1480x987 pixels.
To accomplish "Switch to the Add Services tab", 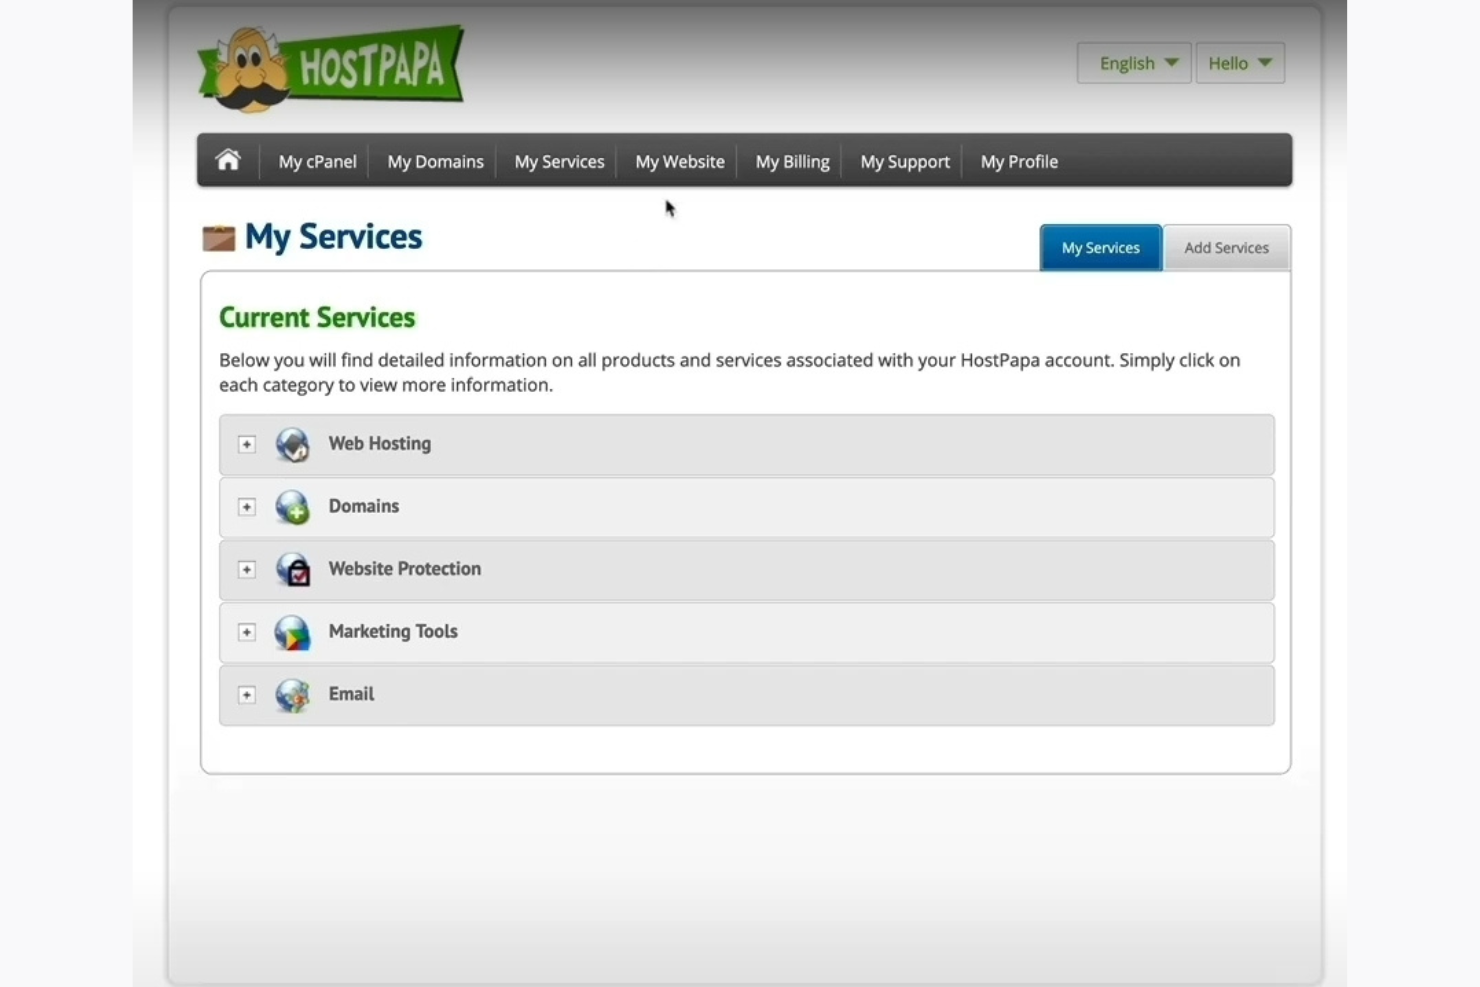I will click(x=1226, y=247).
